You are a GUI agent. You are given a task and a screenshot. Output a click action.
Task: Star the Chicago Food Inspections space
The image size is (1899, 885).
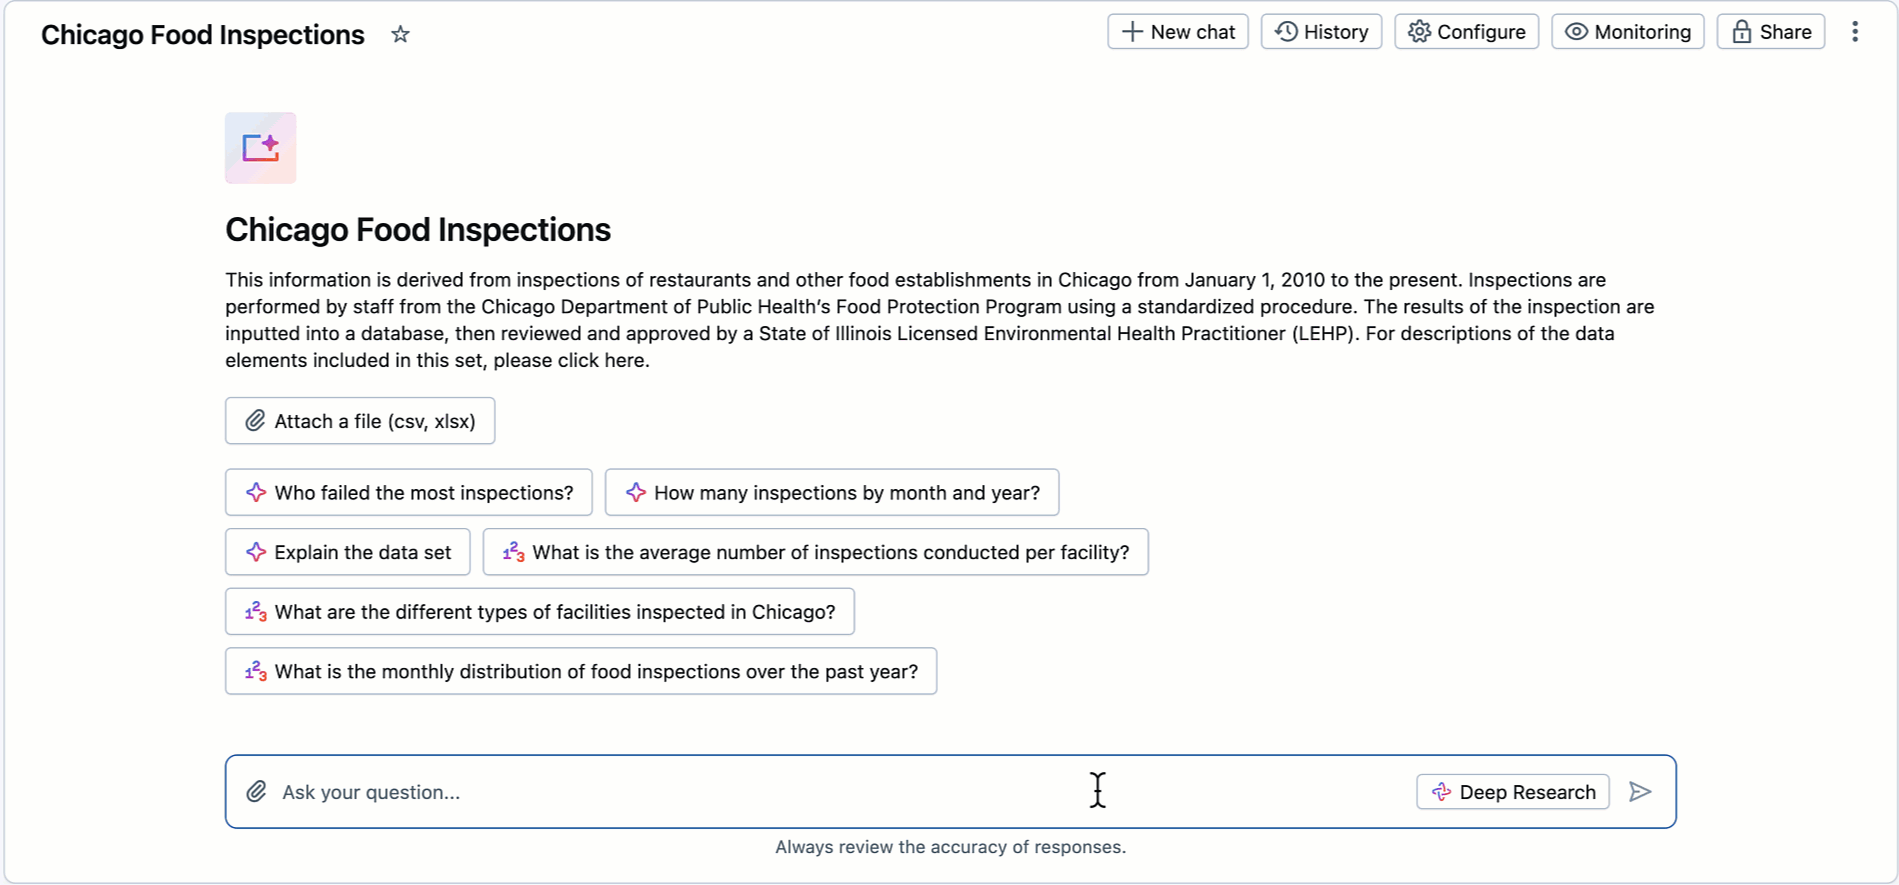(400, 35)
